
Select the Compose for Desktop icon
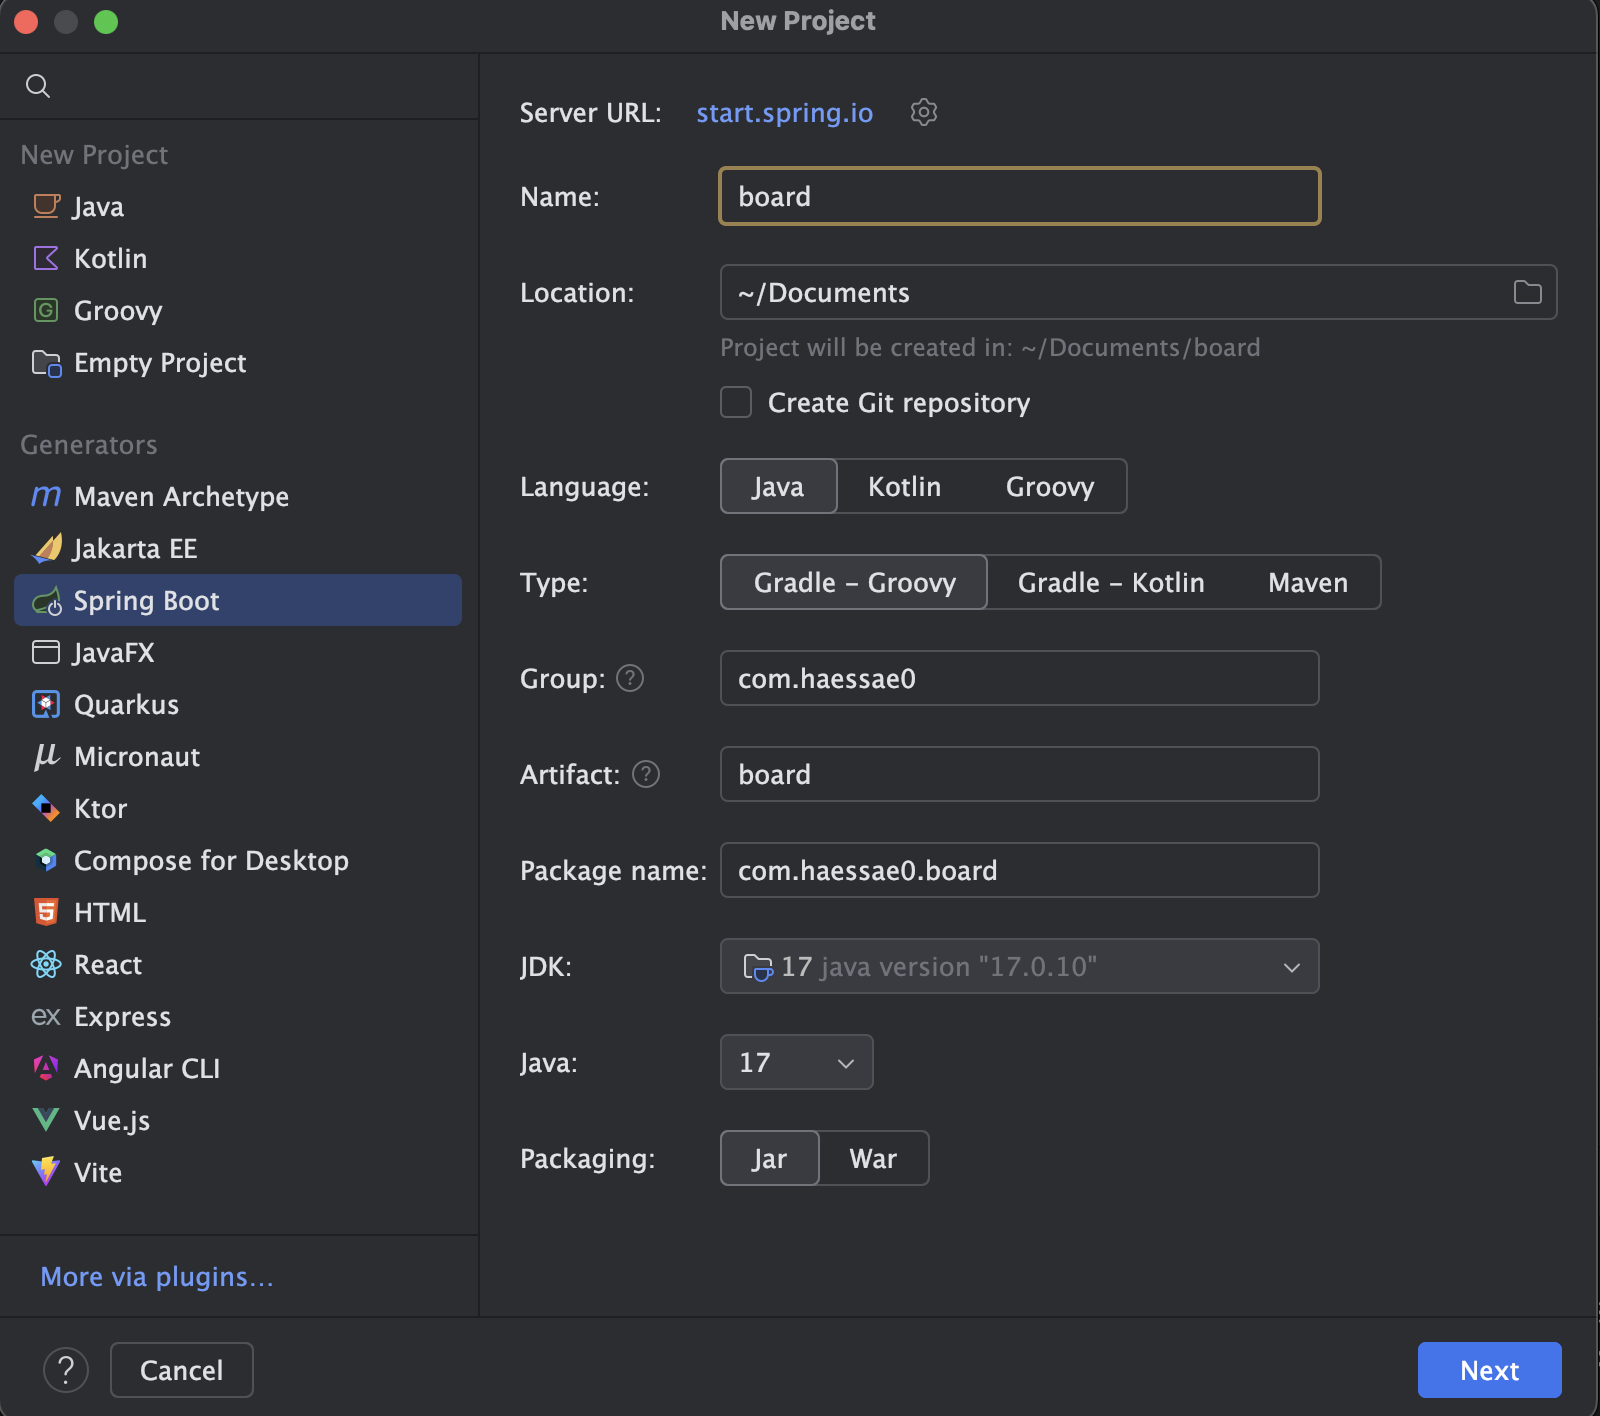click(x=46, y=860)
